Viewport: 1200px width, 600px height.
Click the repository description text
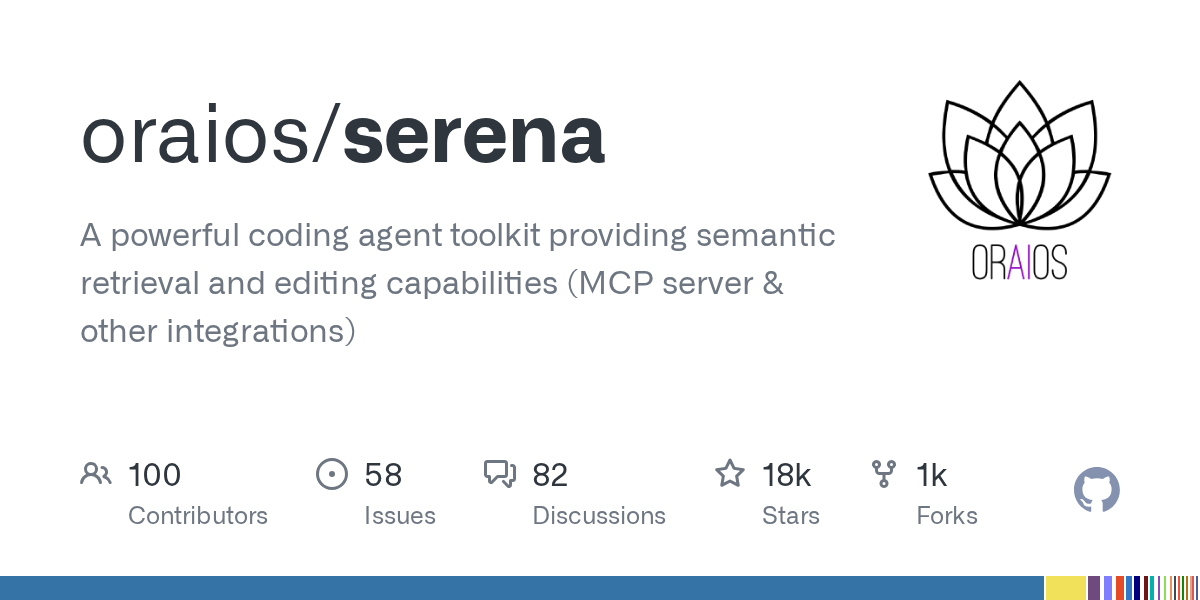click(x=457, y=283)
